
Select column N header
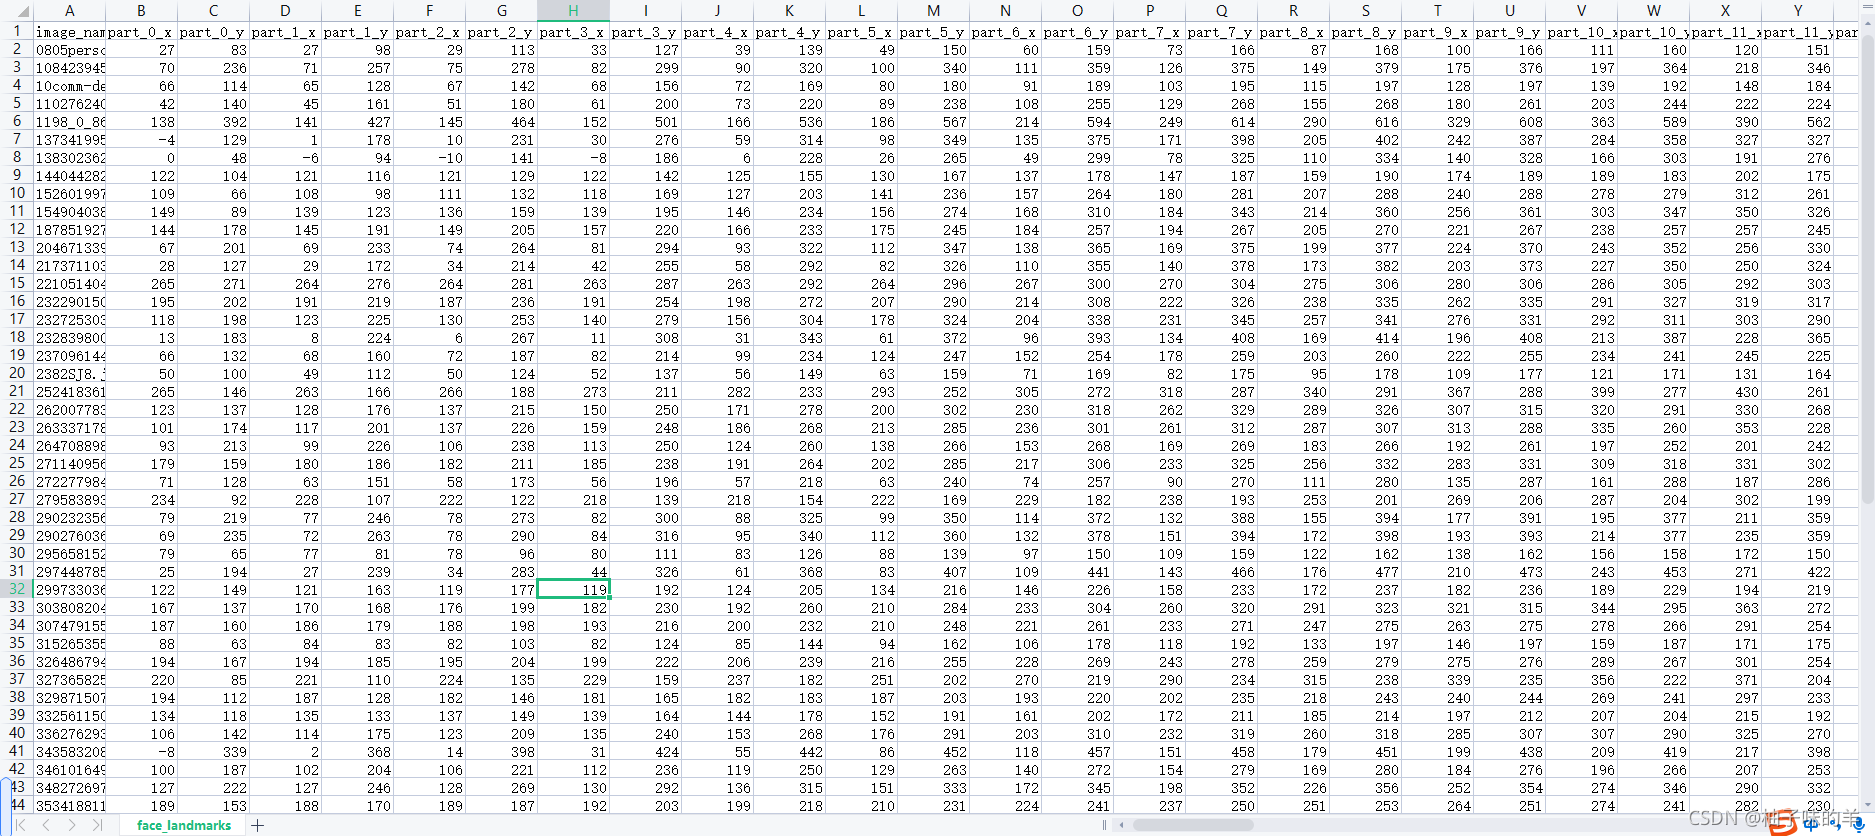[x=1005, y=10]
